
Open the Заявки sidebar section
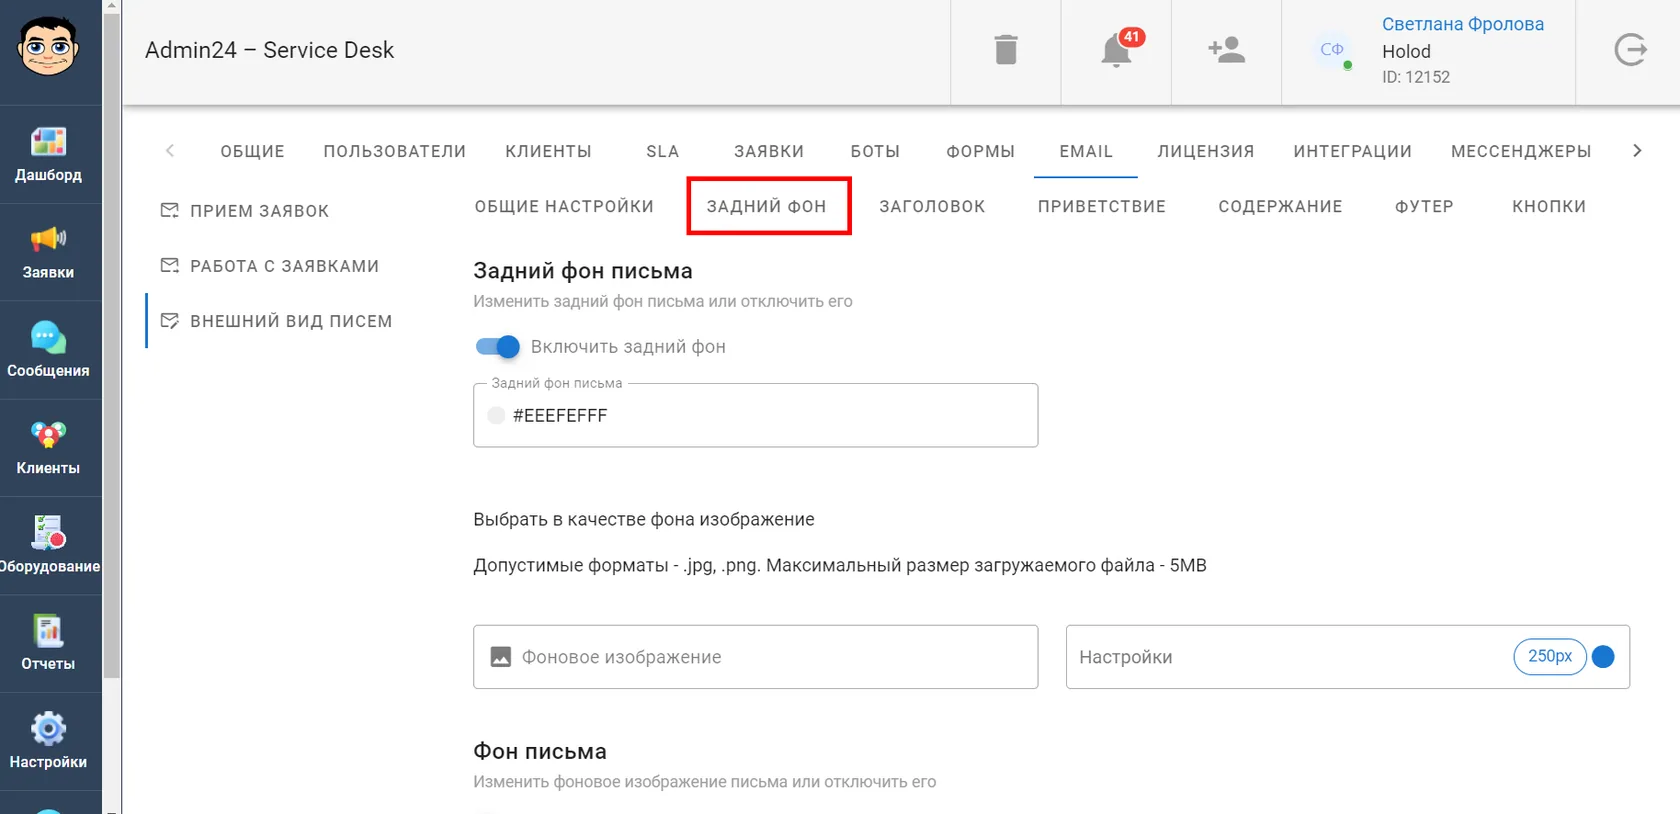(49, 252)
